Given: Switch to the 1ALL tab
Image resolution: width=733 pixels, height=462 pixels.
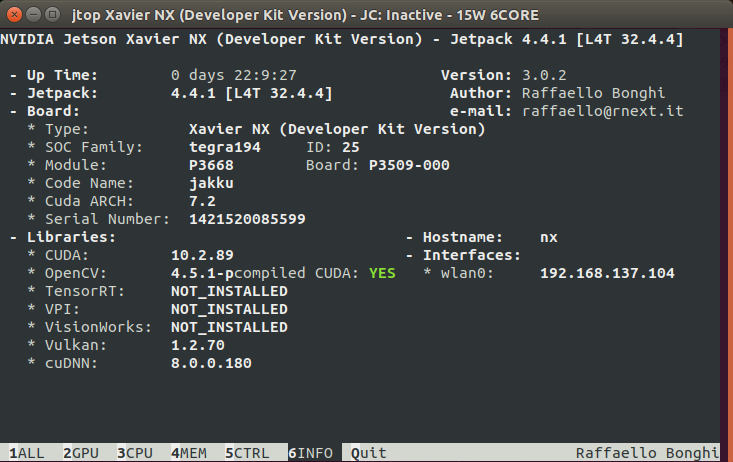Looking at the screenshot, I should tap(27, 453).
